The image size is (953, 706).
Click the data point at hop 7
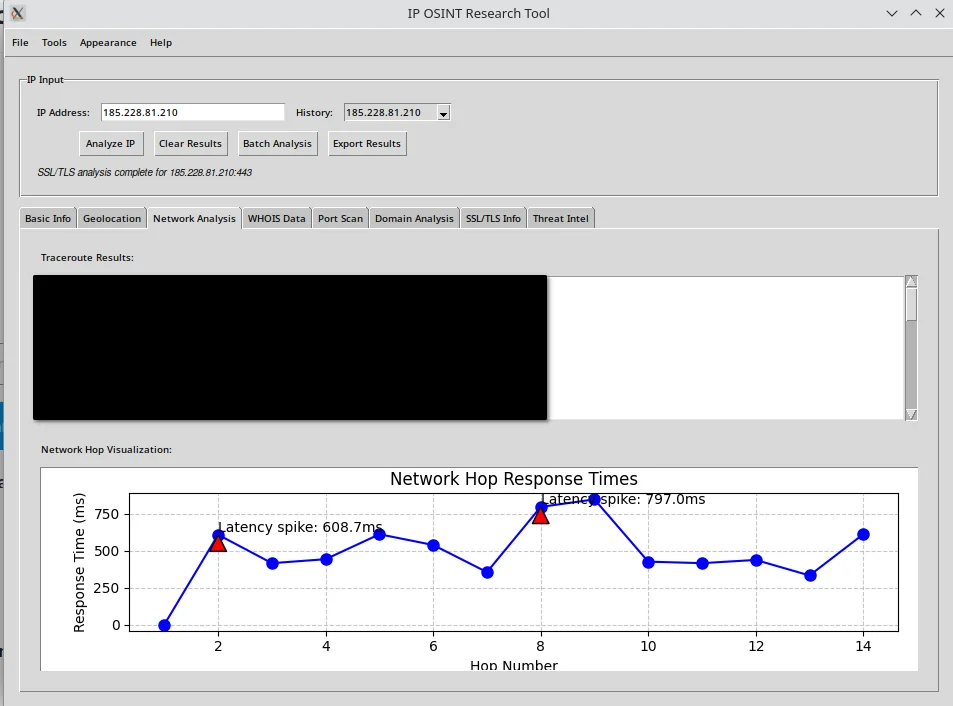click(487, 572)
